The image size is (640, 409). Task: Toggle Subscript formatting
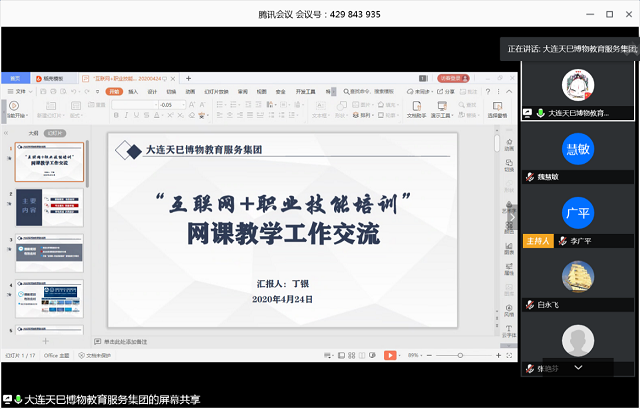coord(181,116)
